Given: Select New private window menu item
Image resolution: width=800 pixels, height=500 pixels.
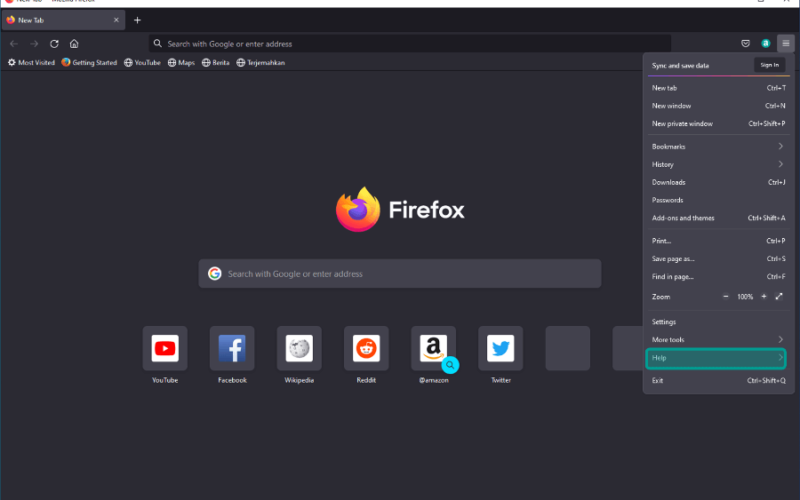Looking at the screenshot, I should (718, 123).
